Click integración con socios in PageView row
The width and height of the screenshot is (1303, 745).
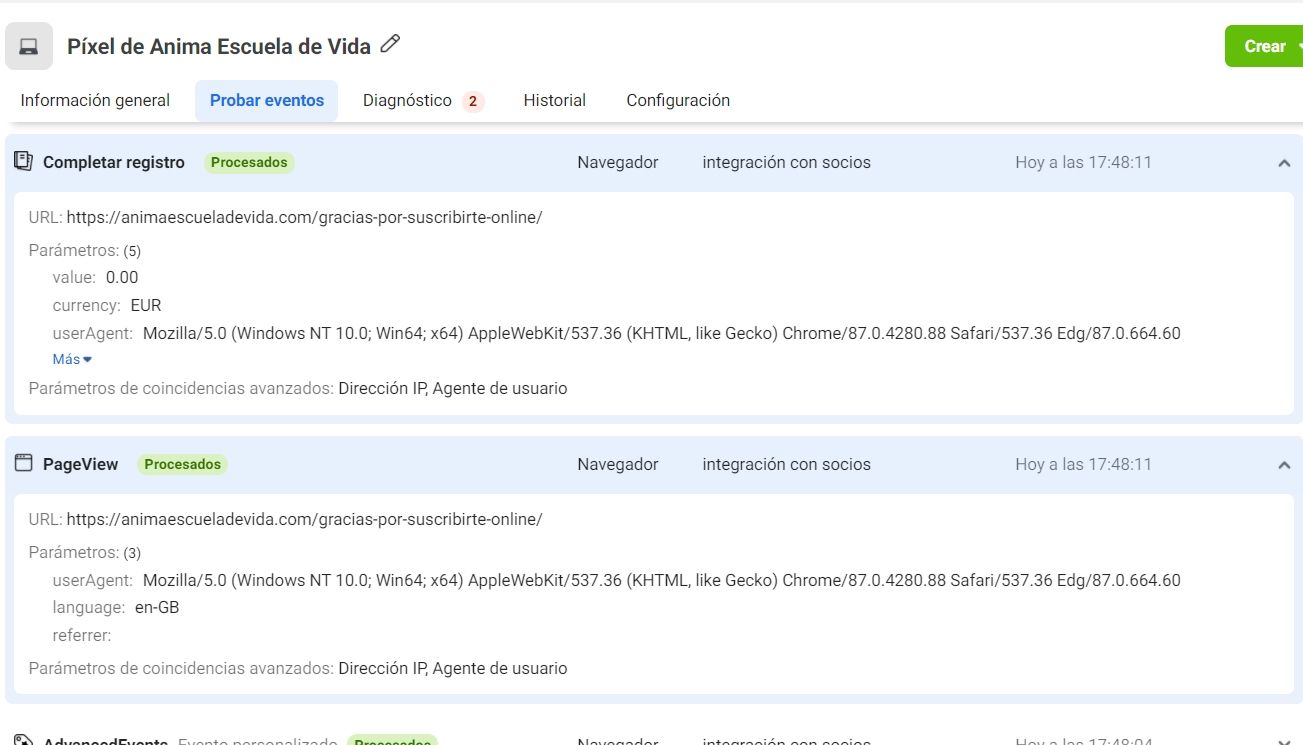pos(786,464)
